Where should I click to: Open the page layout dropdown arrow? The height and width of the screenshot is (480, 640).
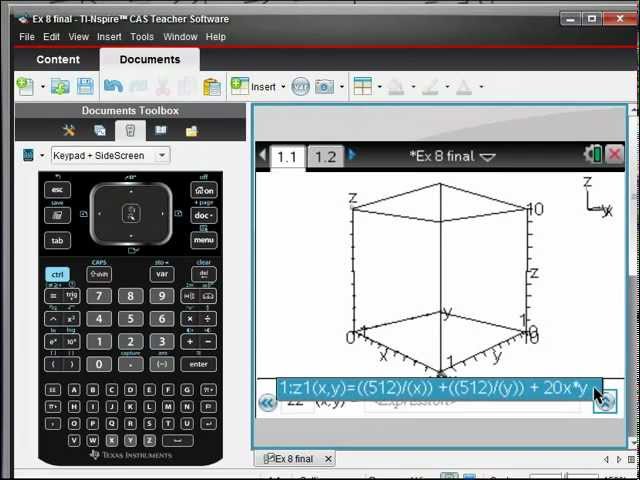(380, 87)
